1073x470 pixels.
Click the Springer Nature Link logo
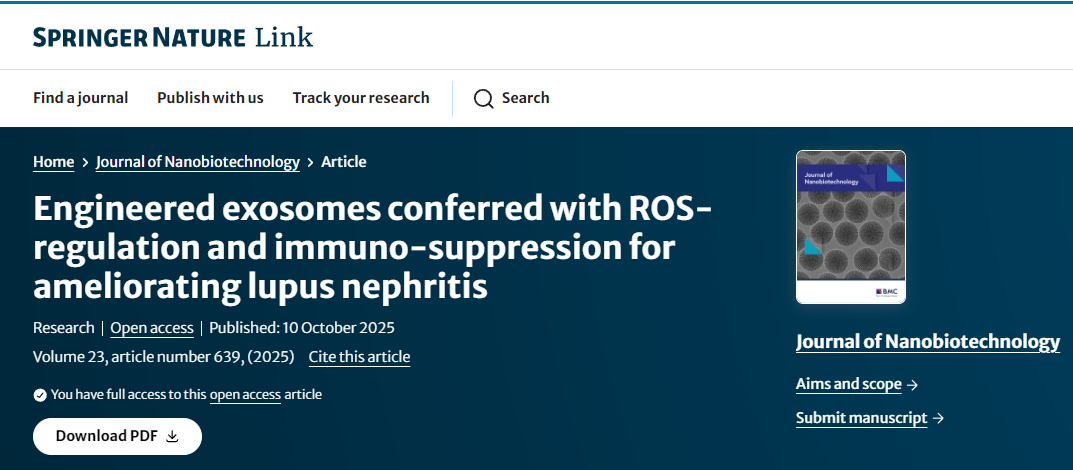click(x=173, y=38)
